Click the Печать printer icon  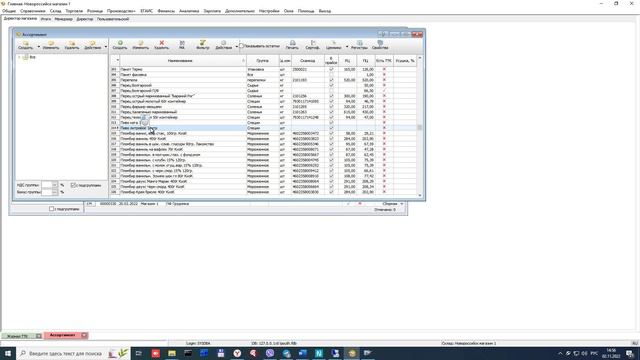[292, 43]
